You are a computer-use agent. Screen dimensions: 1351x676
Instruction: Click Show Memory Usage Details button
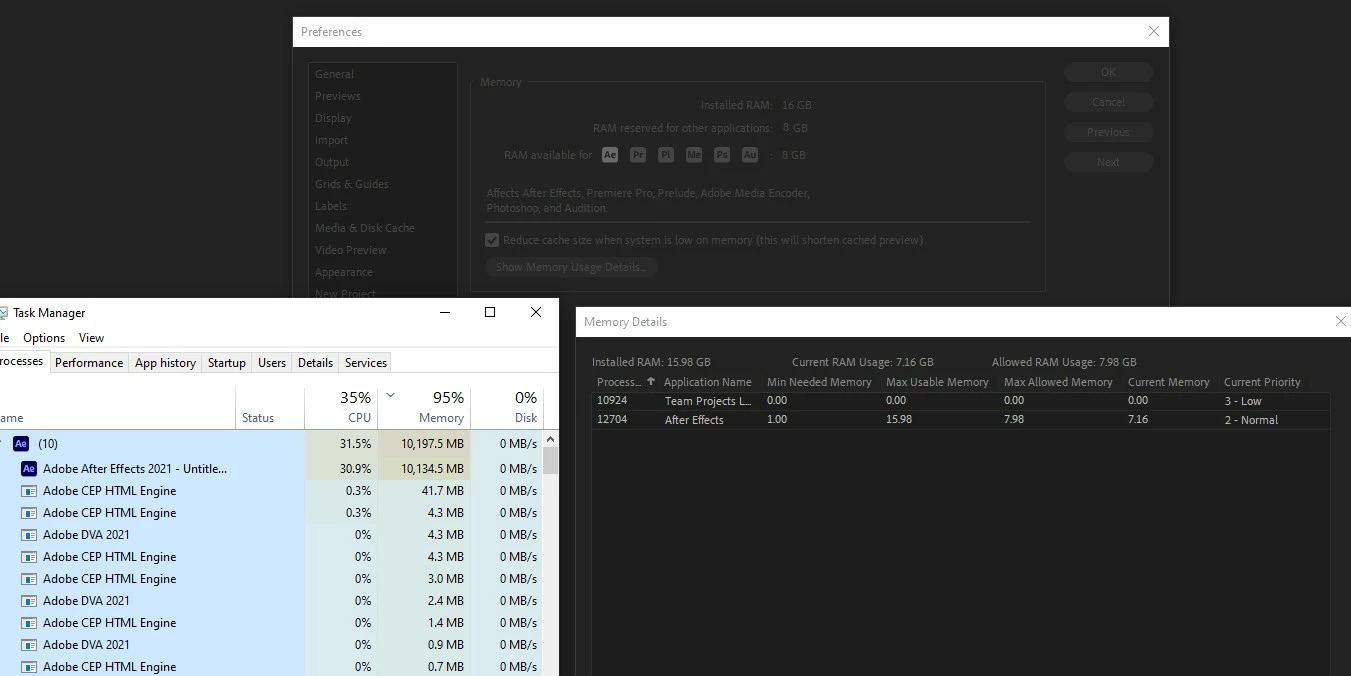(571, 267)
